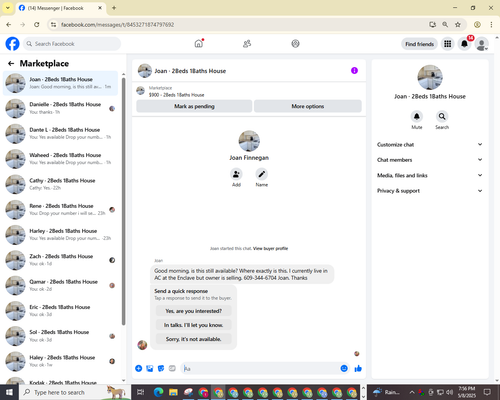Open Windows Start menu
The height and width of the screenshot is (400, 500).
click(9, 392)
